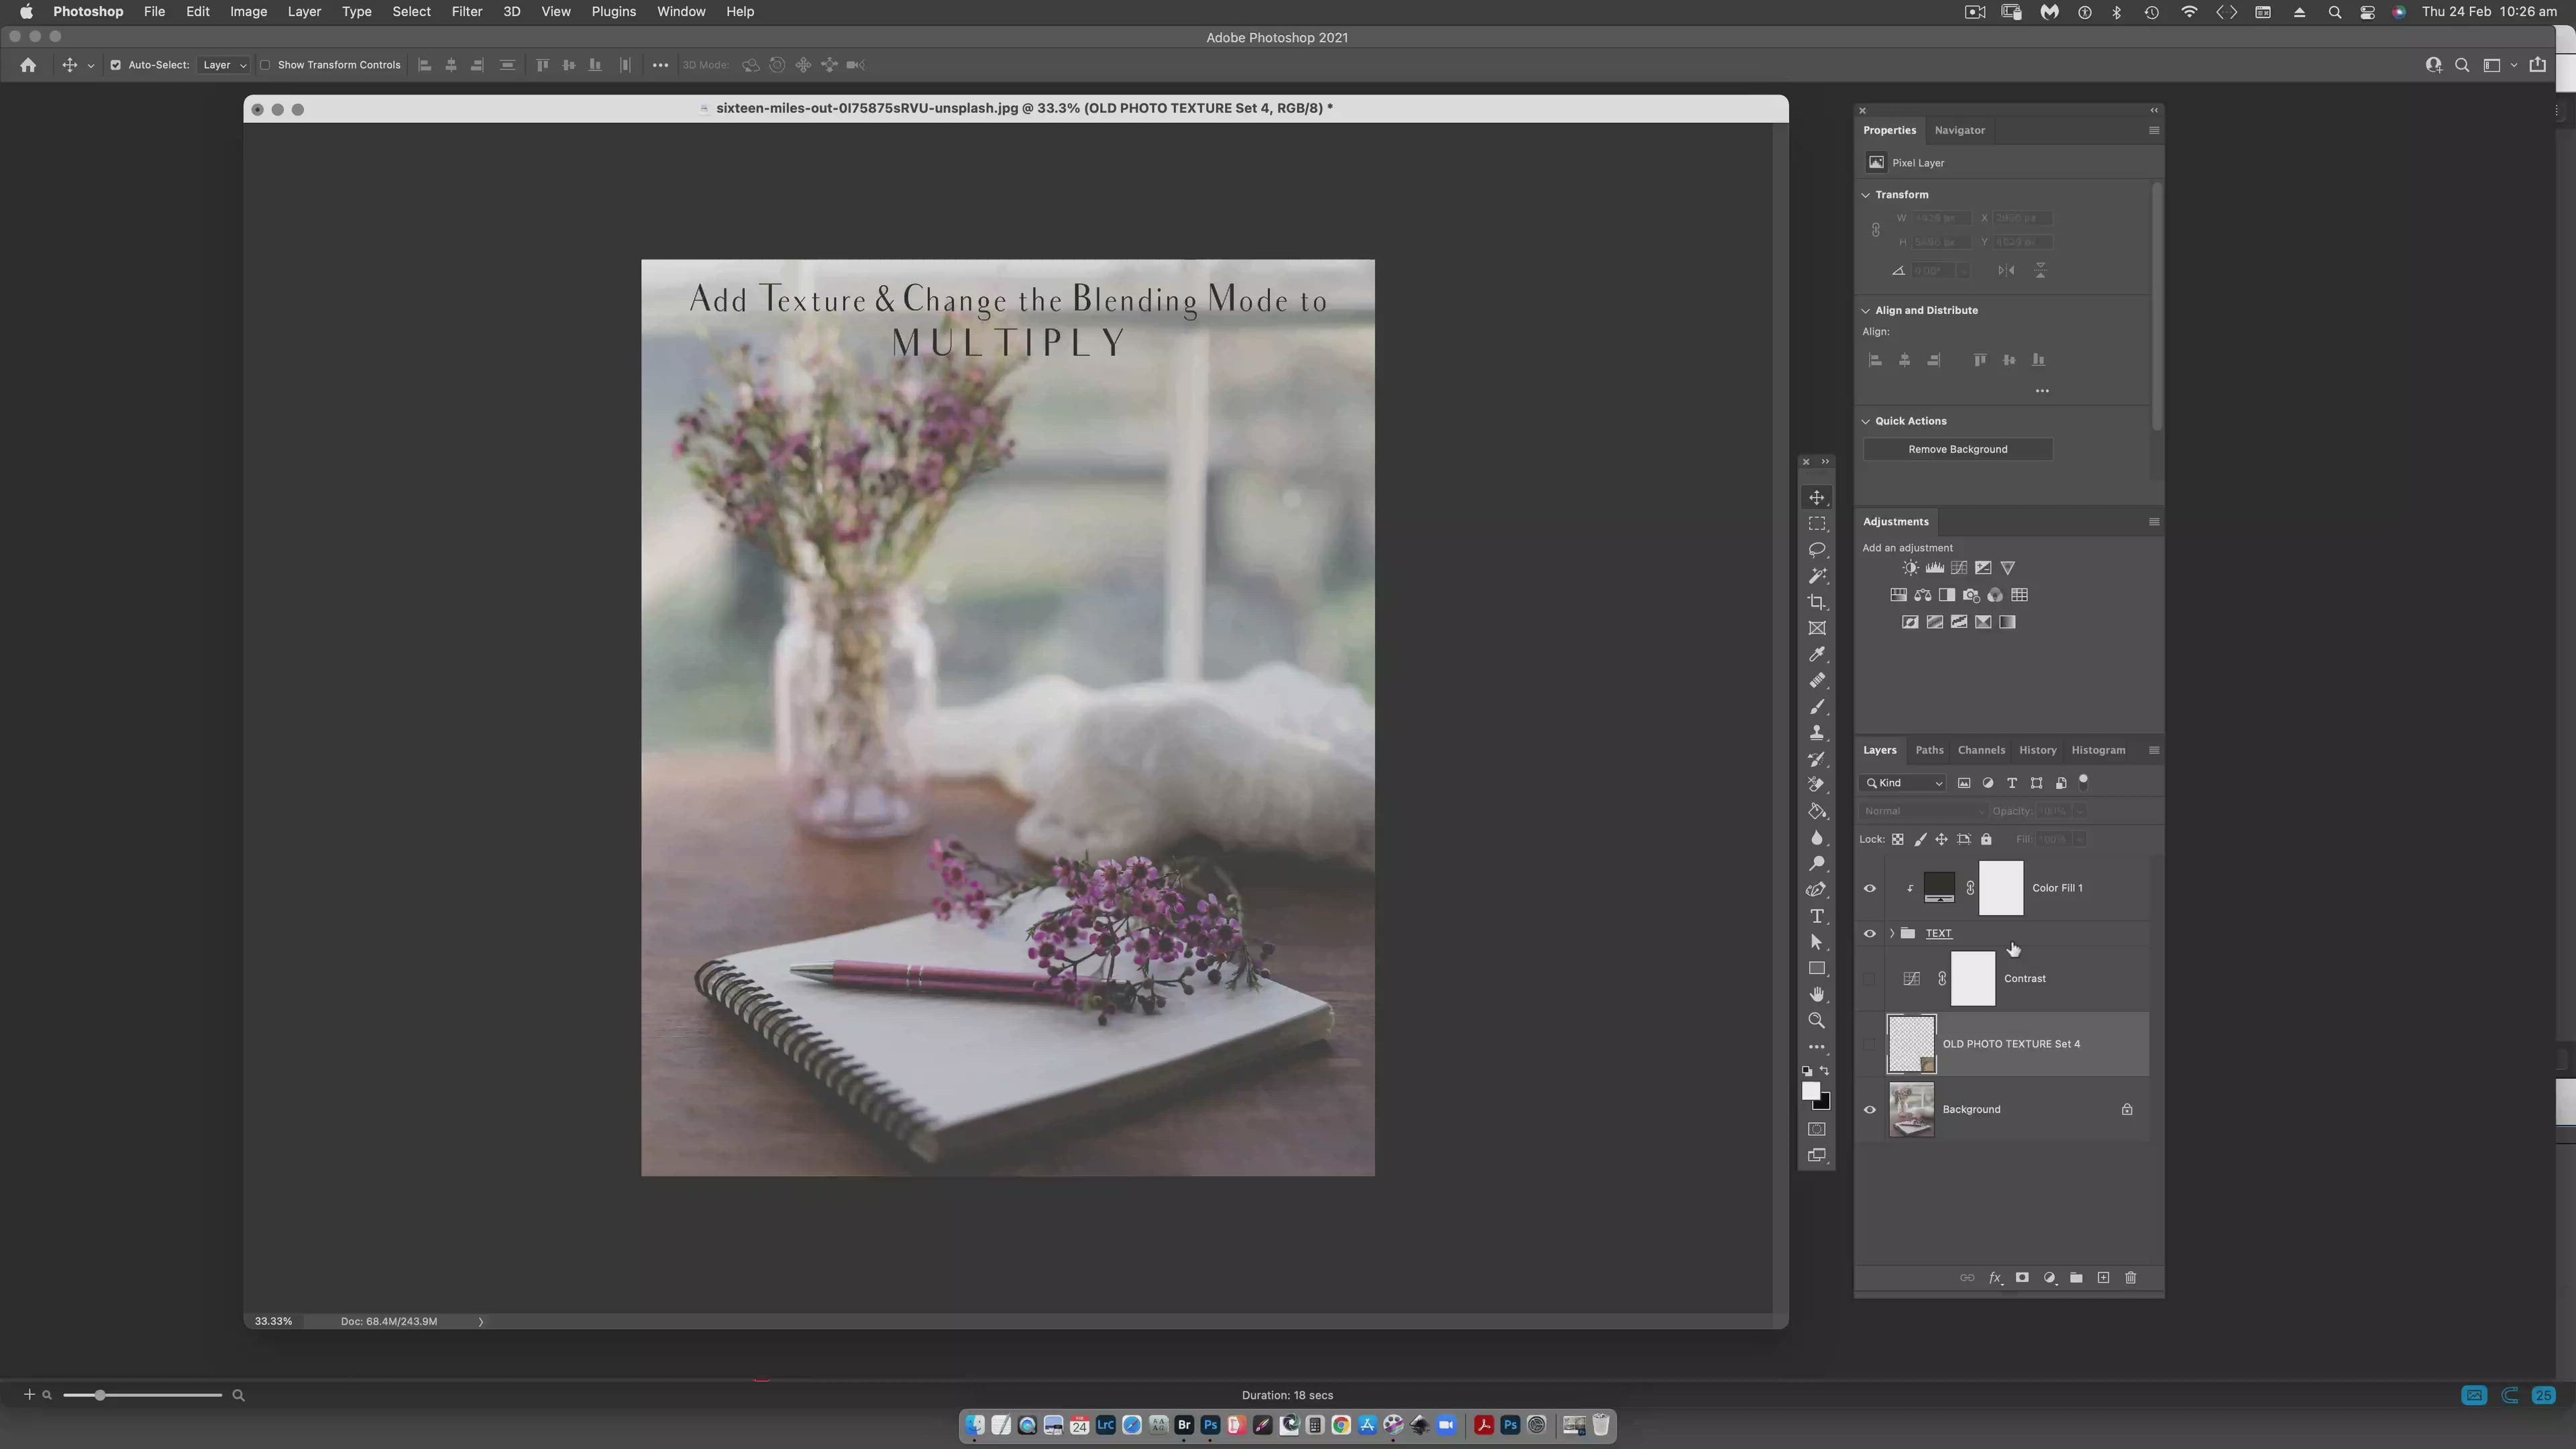Click the foreground color swatch
Viewport: 2576px width, 1449px height.
(x=1810, y=1091)
